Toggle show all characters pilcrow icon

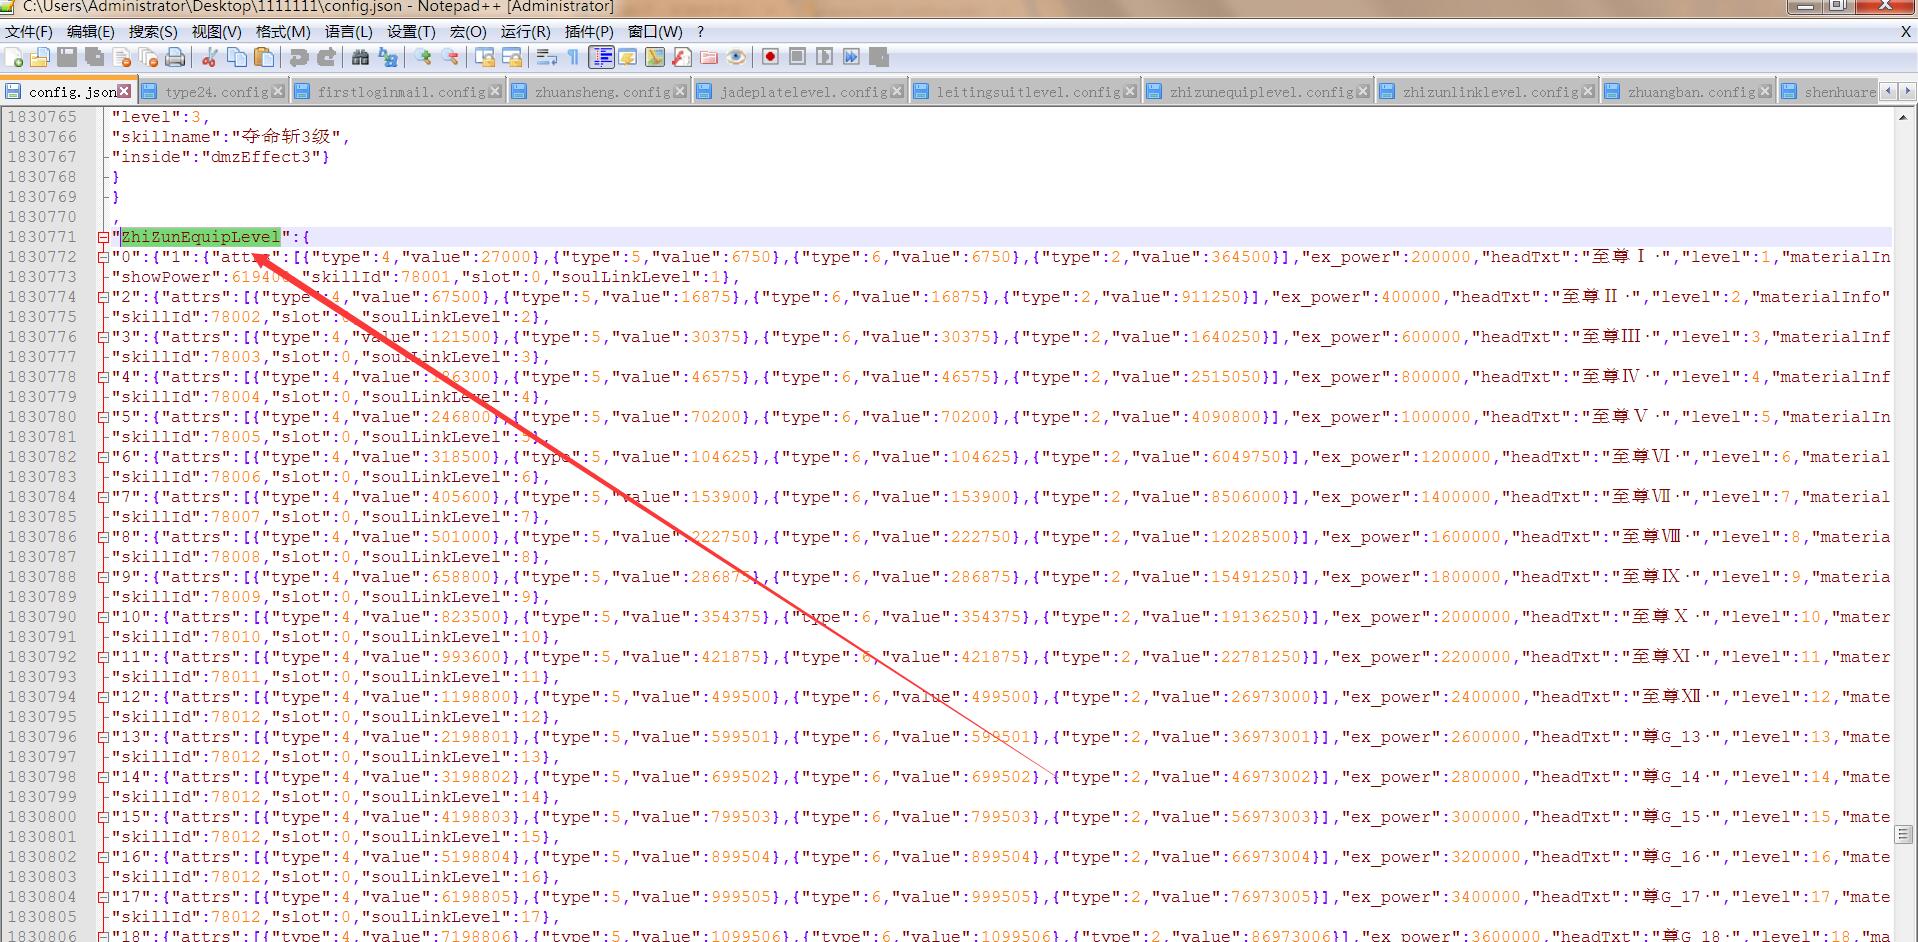pyautogui.click(x=573, y=57)
